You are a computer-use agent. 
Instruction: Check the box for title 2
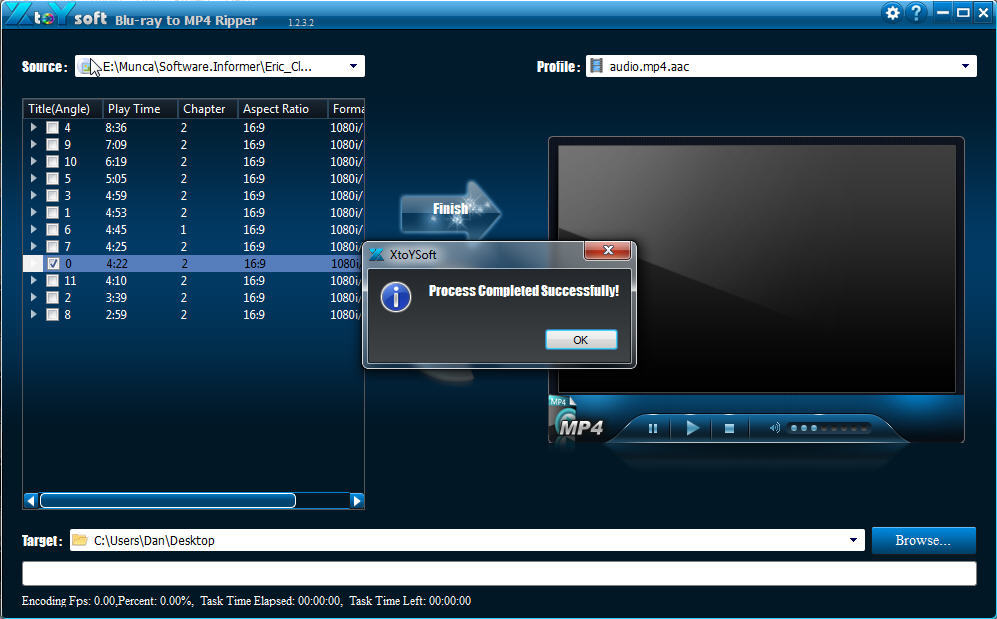pyautogui.click(x=52, y=297)
